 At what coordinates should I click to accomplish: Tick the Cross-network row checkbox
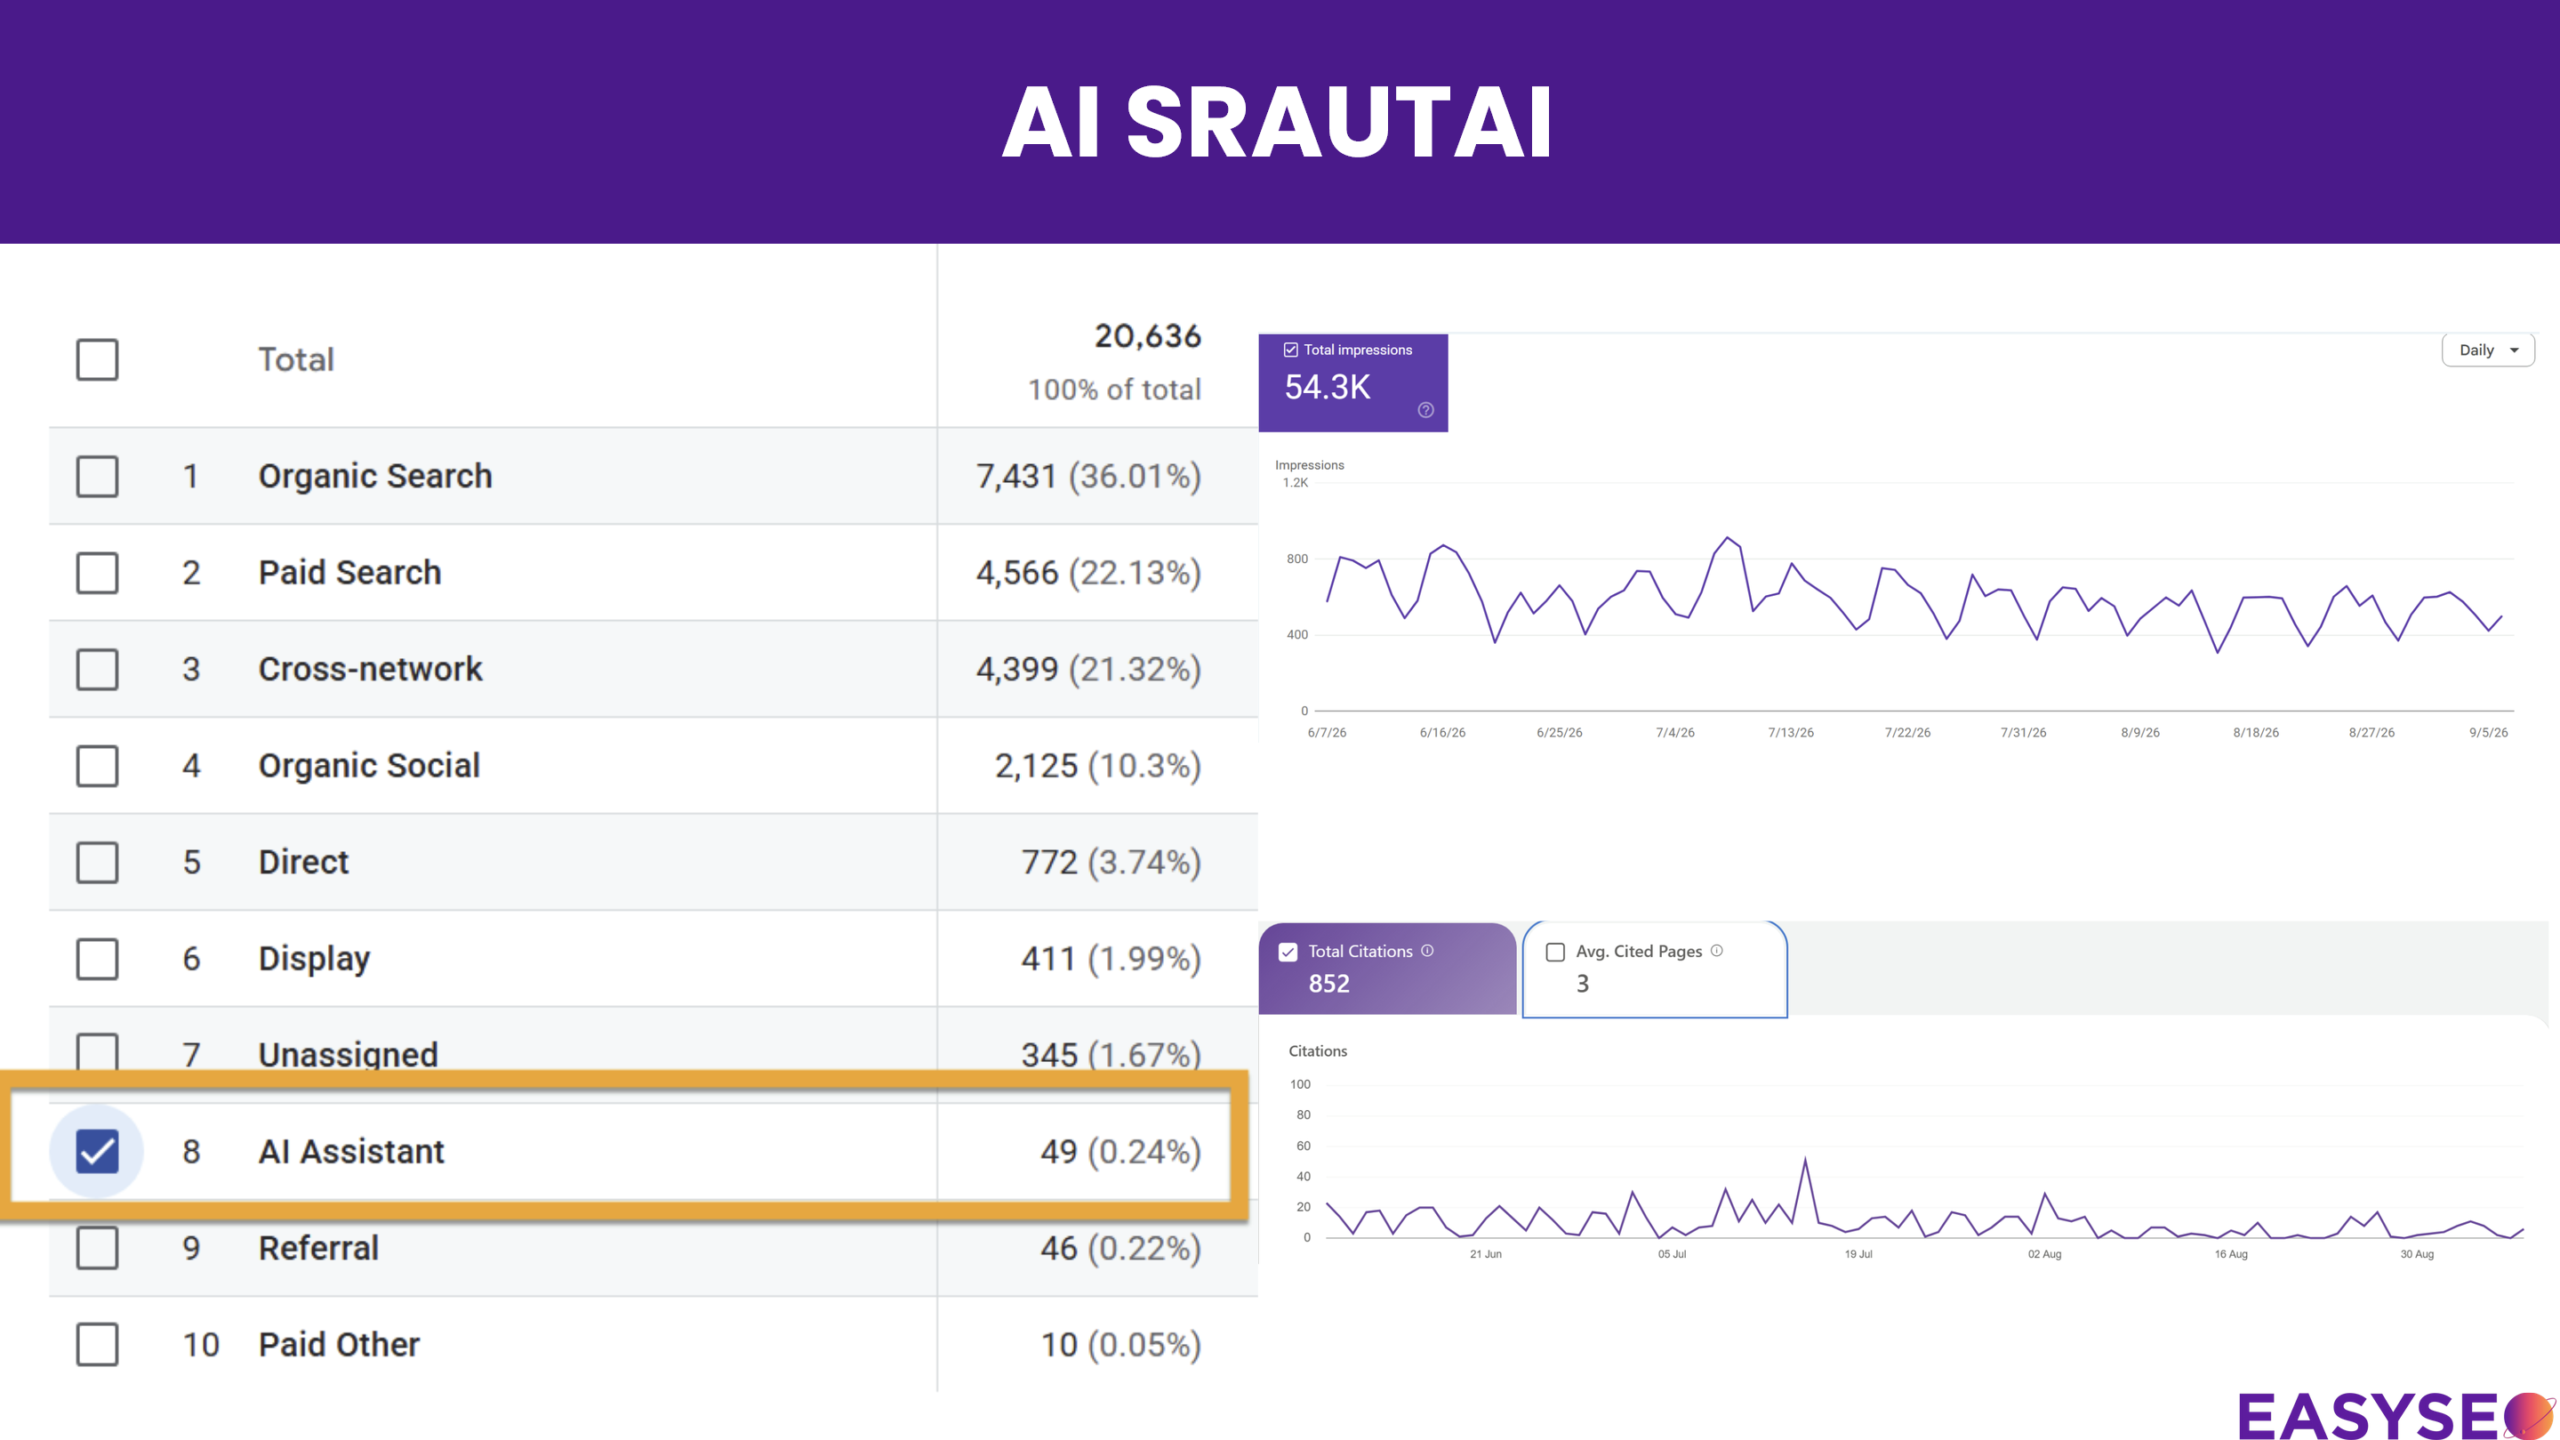point(97,669)
